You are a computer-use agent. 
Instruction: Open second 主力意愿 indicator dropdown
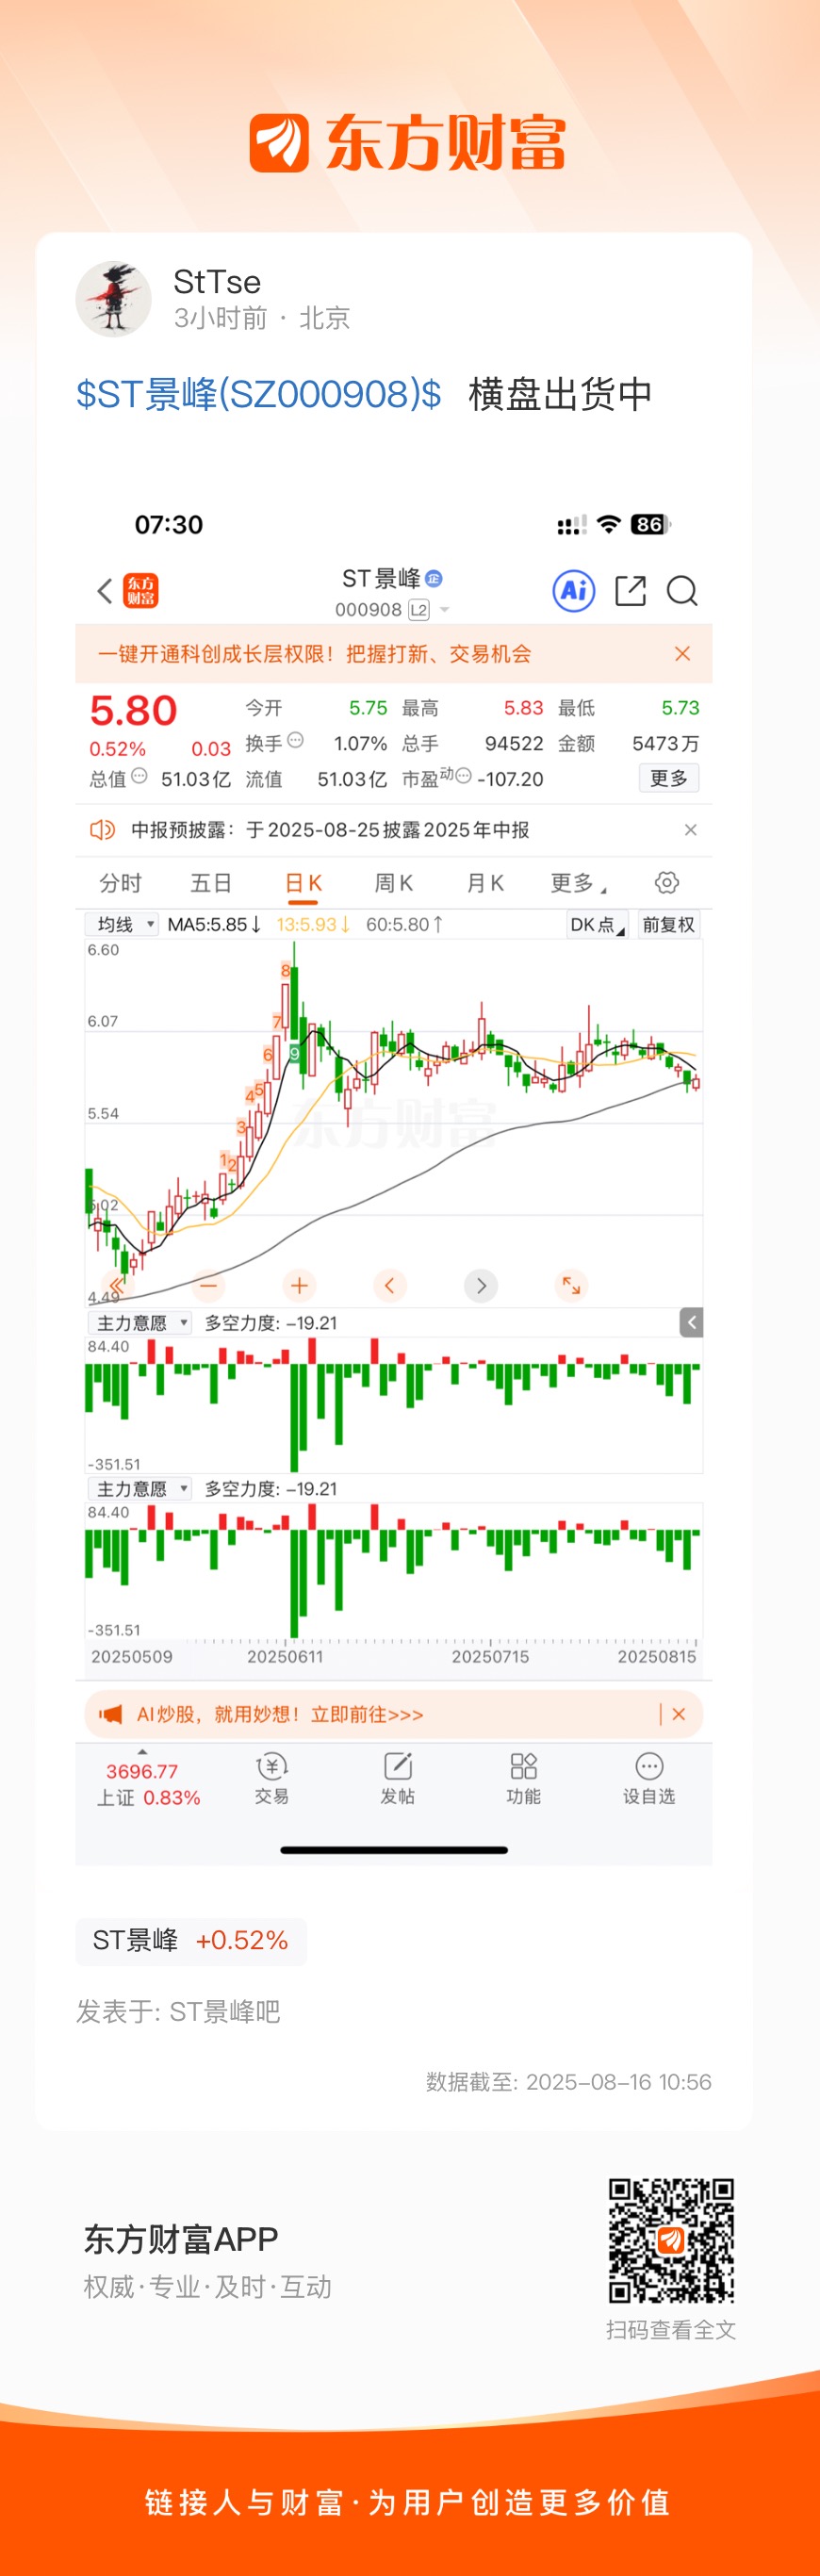[140, 1488]
